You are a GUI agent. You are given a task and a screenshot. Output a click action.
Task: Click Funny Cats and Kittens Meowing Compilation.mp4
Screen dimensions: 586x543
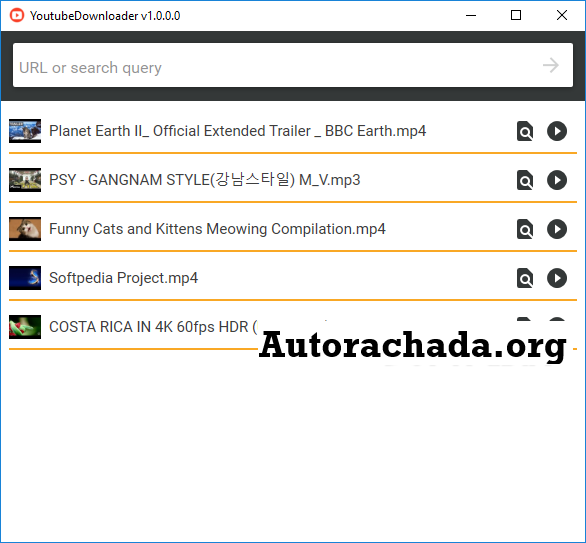click(217, 229)
